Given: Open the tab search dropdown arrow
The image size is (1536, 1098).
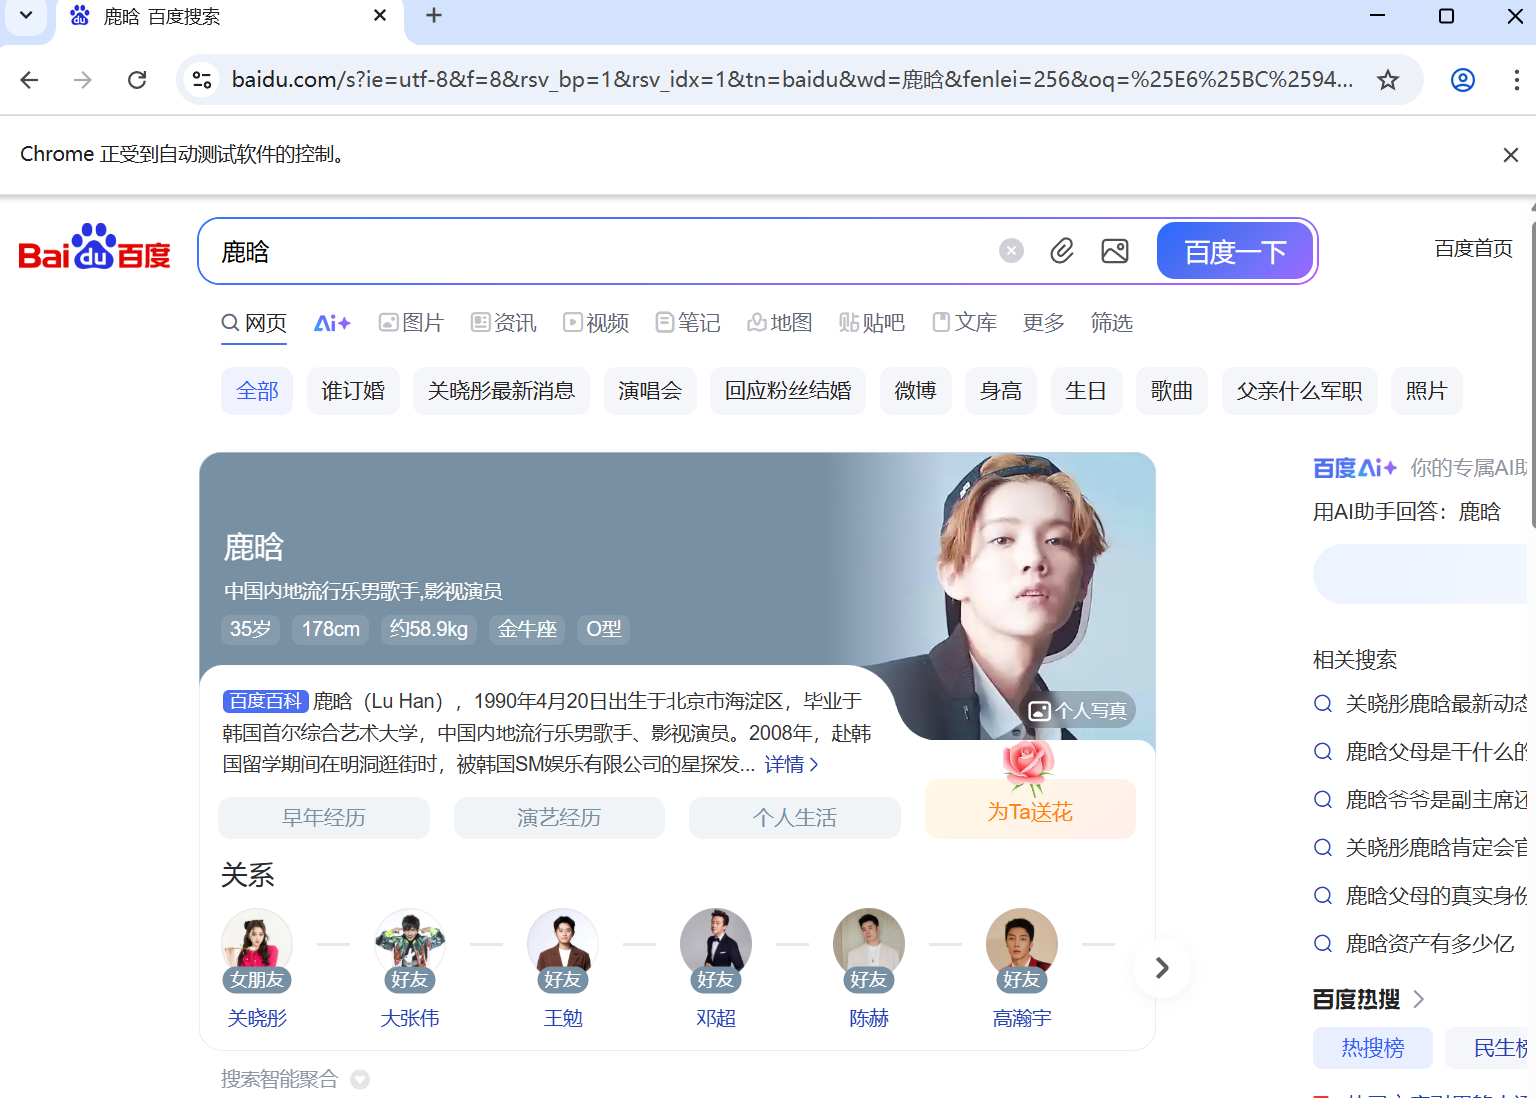Looking at the screenshot, I should [x=26, y=16].
